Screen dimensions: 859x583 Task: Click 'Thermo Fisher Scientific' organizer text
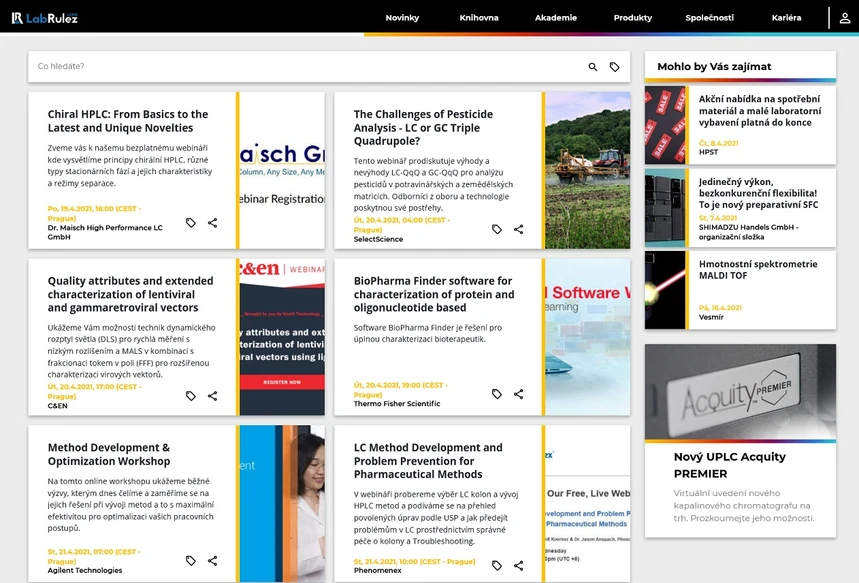(x=397, y=404)
